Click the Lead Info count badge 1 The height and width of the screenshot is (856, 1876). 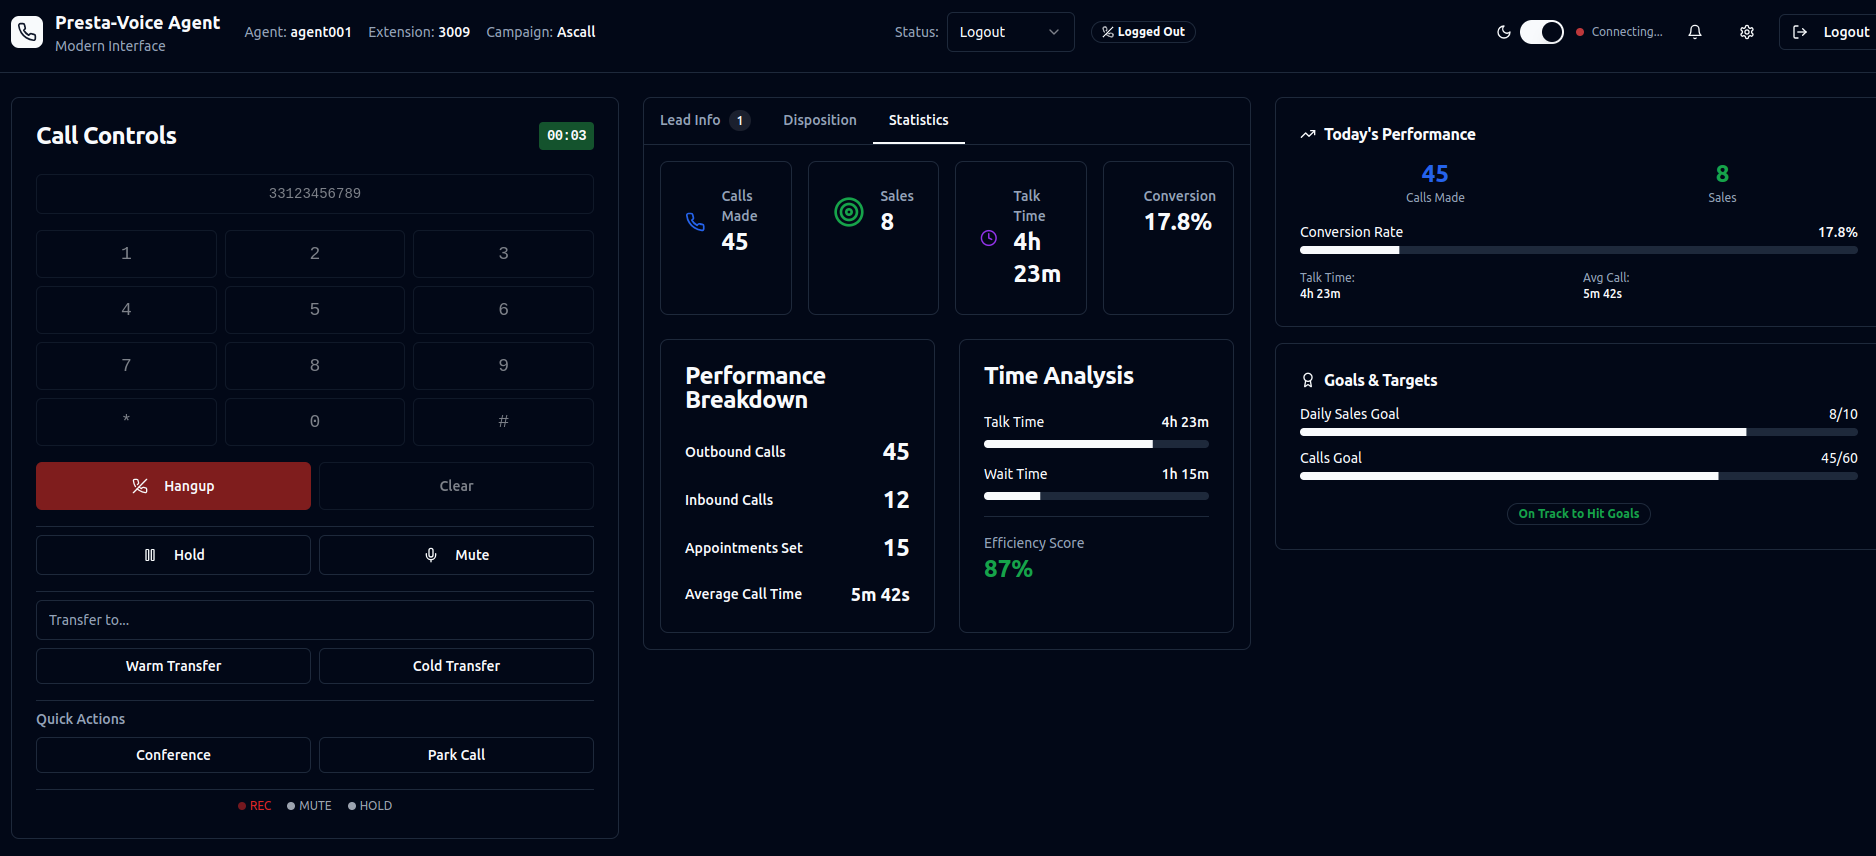tap(740, 120)
